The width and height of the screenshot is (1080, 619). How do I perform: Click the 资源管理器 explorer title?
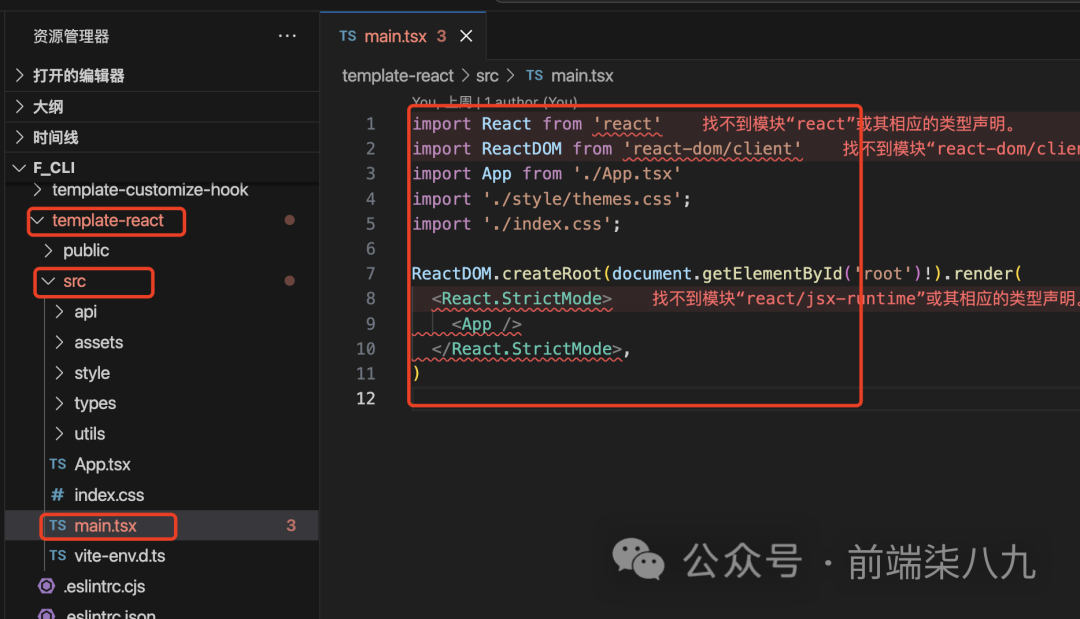[x=71, y=36]
